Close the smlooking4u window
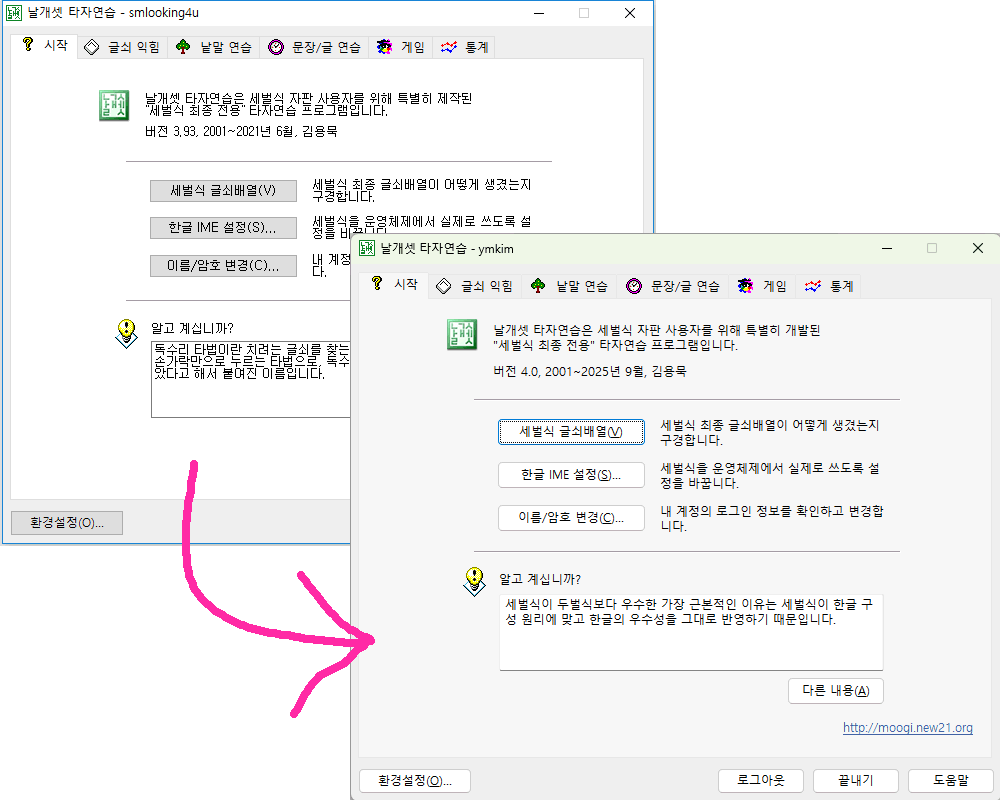Viewport: 1000px width, 800px height. (x=629, y=13)
